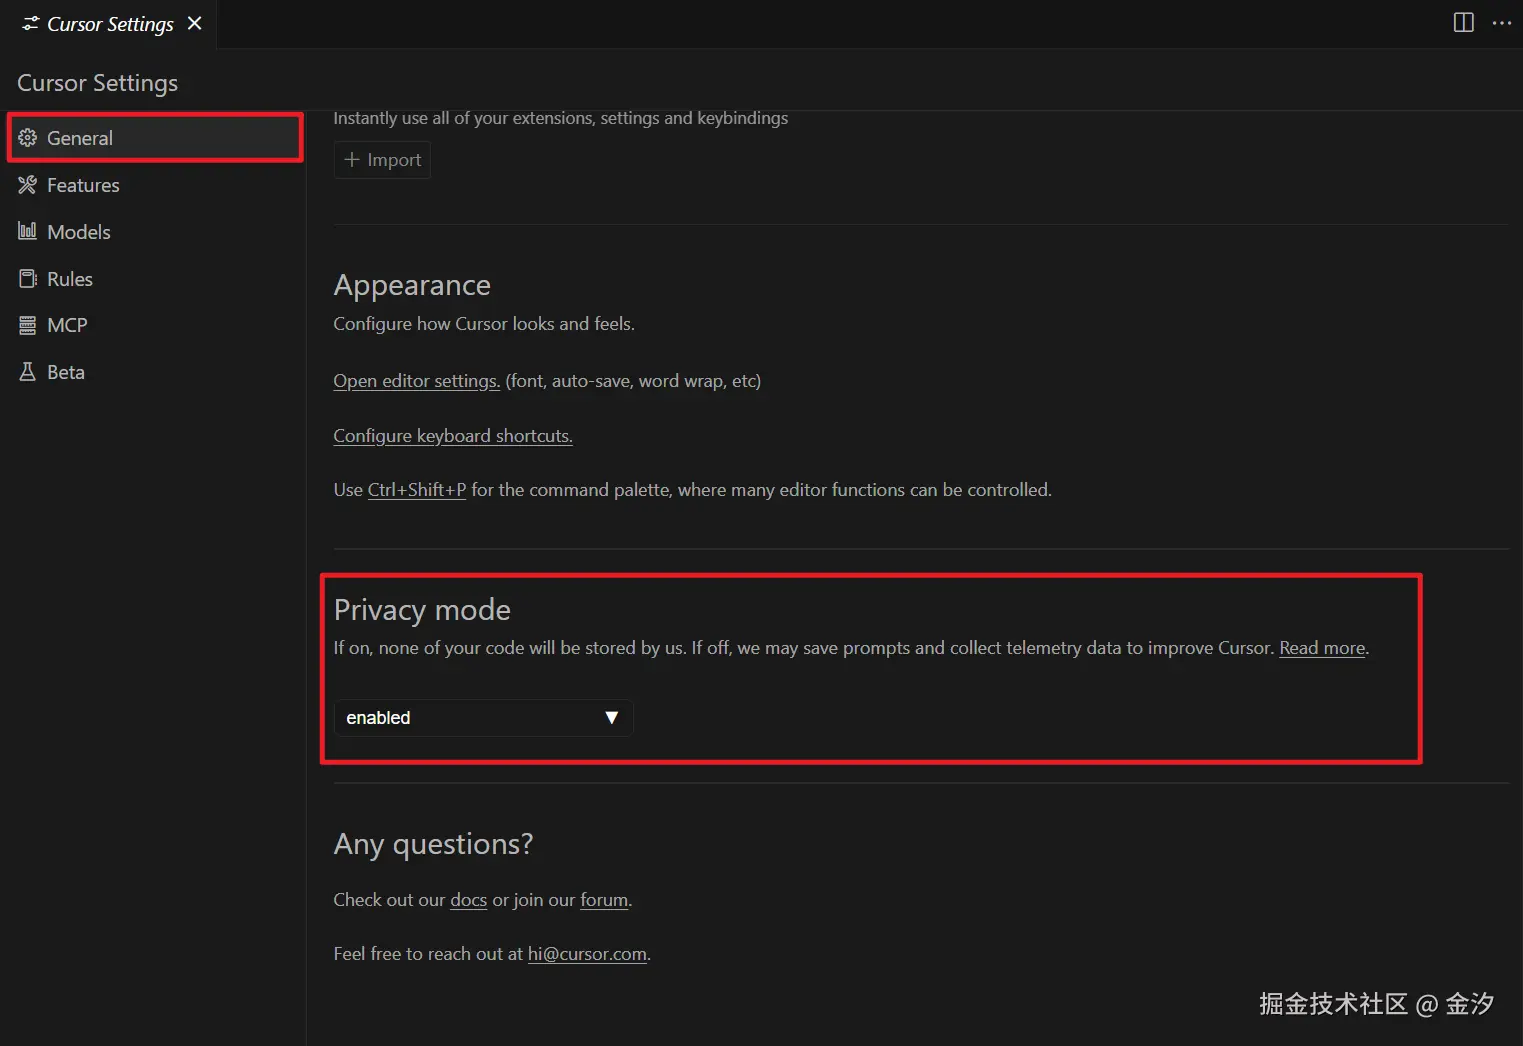Click the MCP server icon
This screenshot has width=1523, height=1046.
tap(28, 325)
